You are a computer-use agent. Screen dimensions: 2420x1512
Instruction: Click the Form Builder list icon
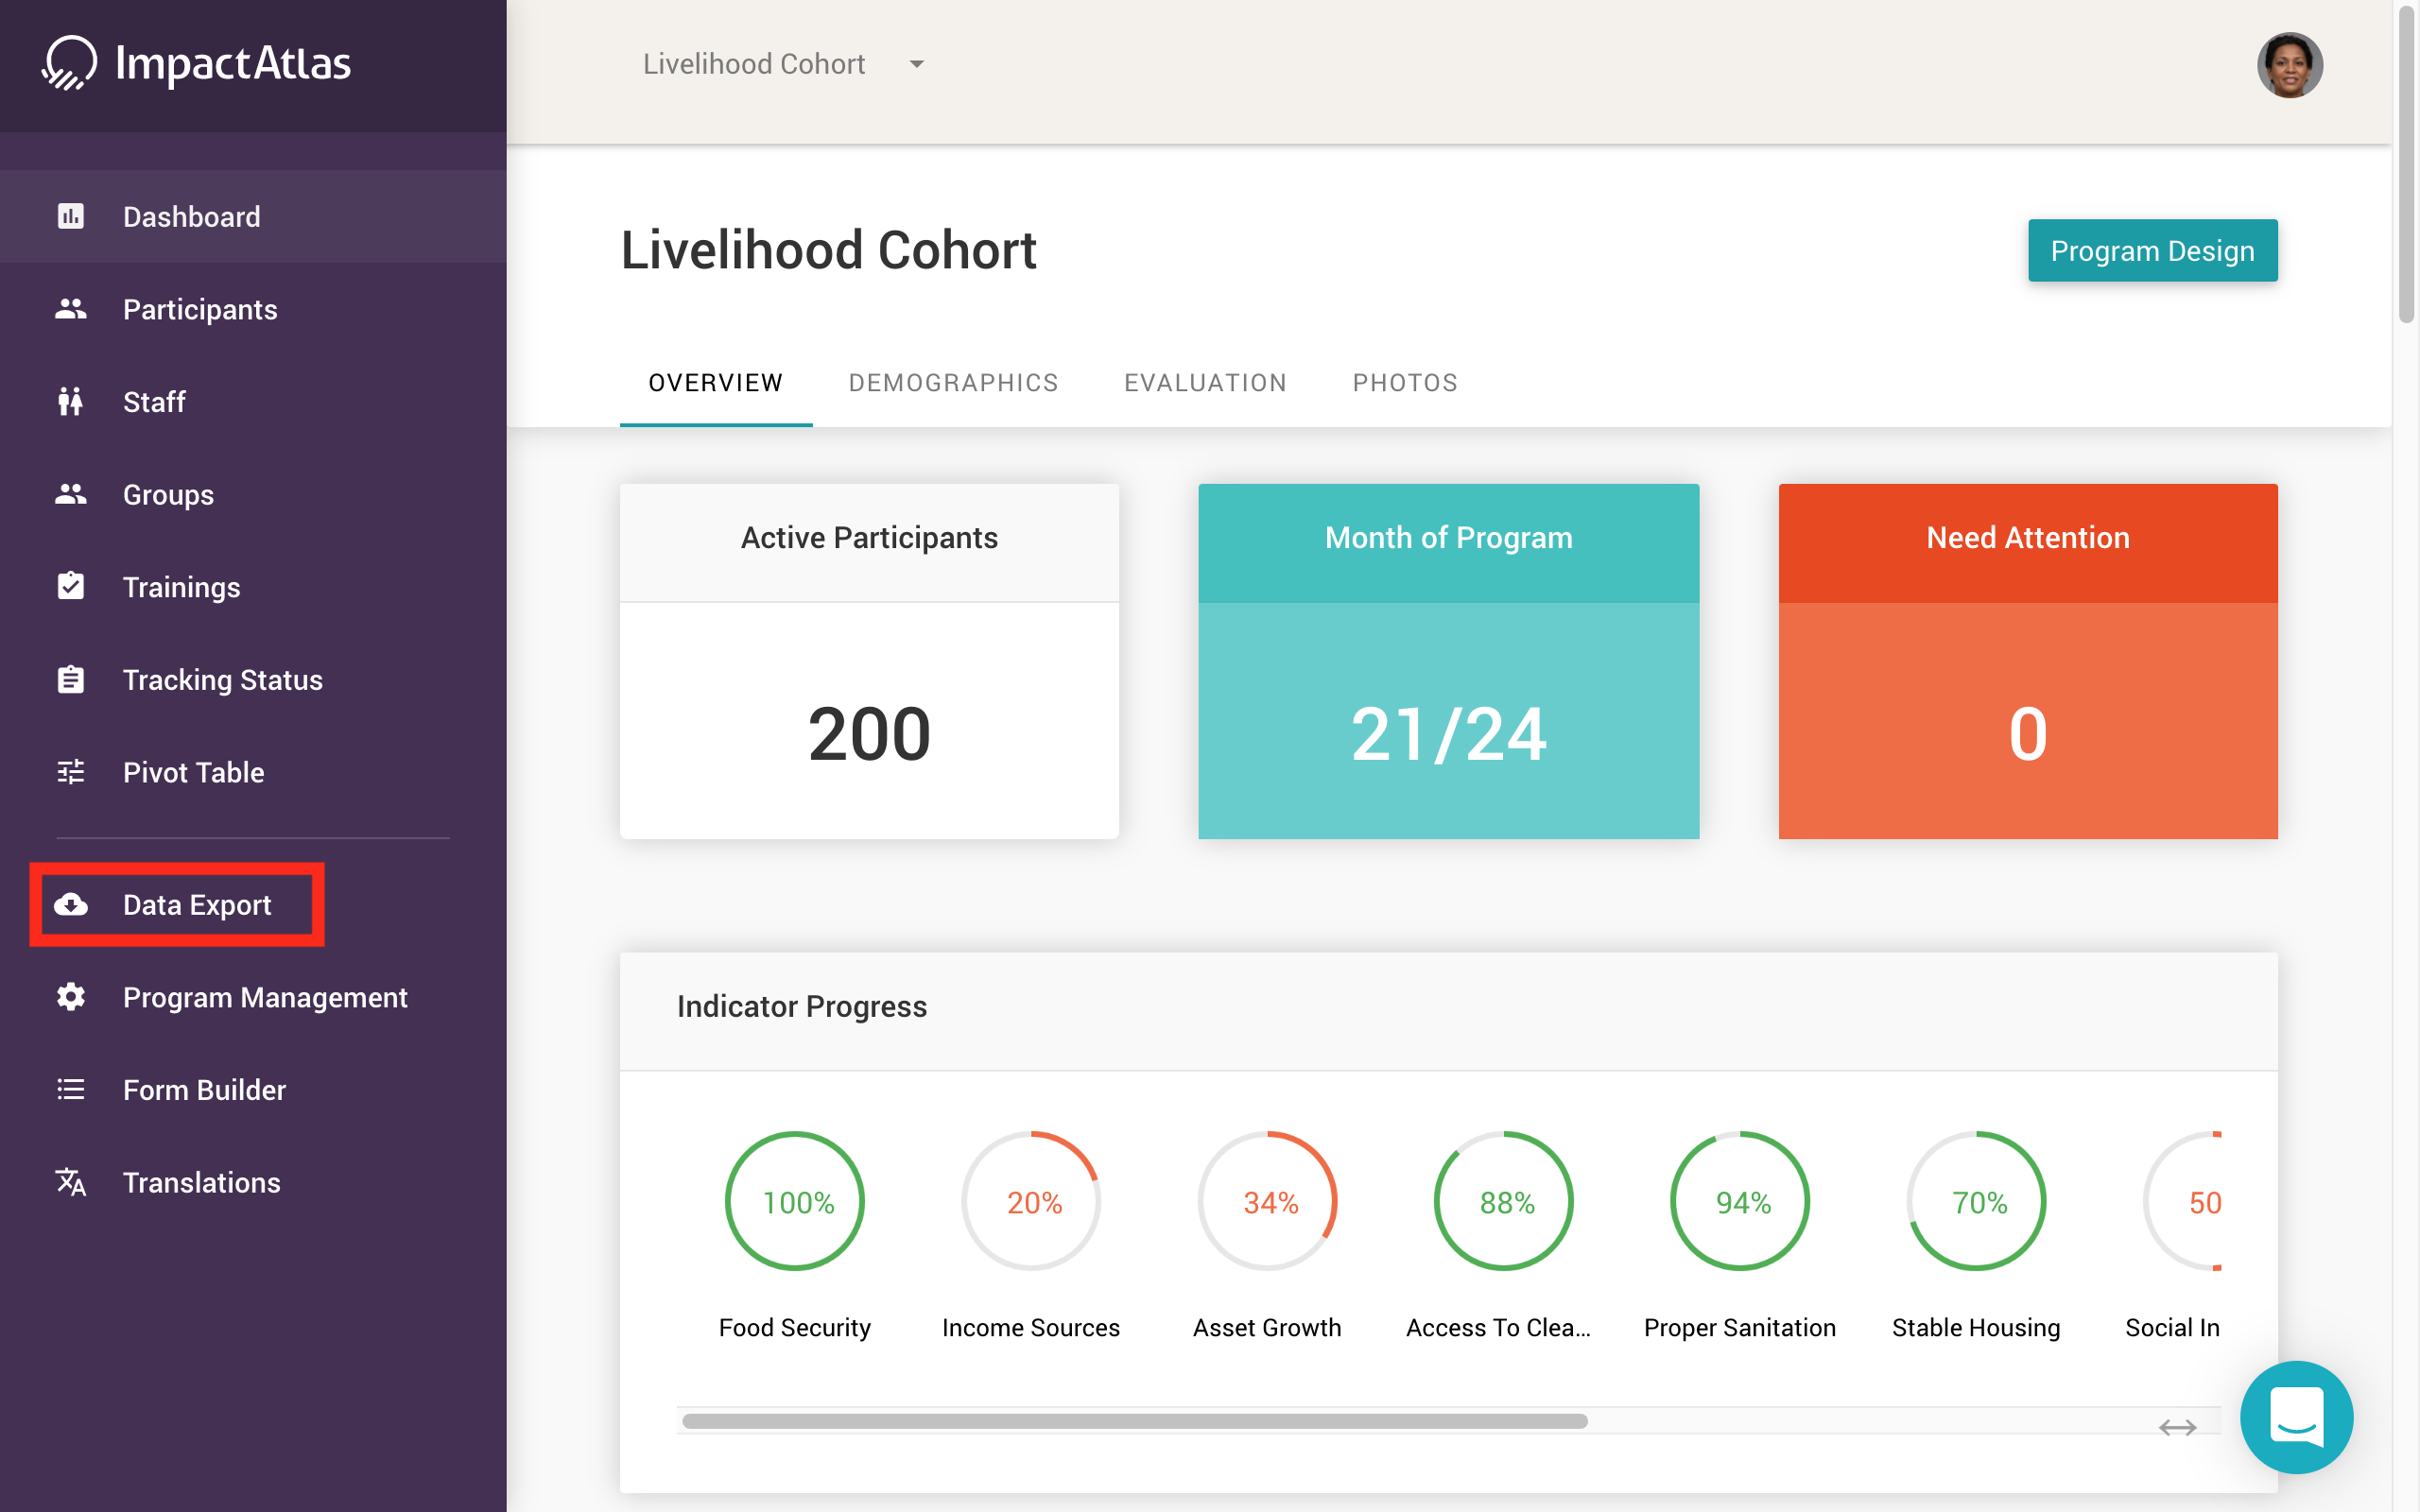click(70, 1090)
